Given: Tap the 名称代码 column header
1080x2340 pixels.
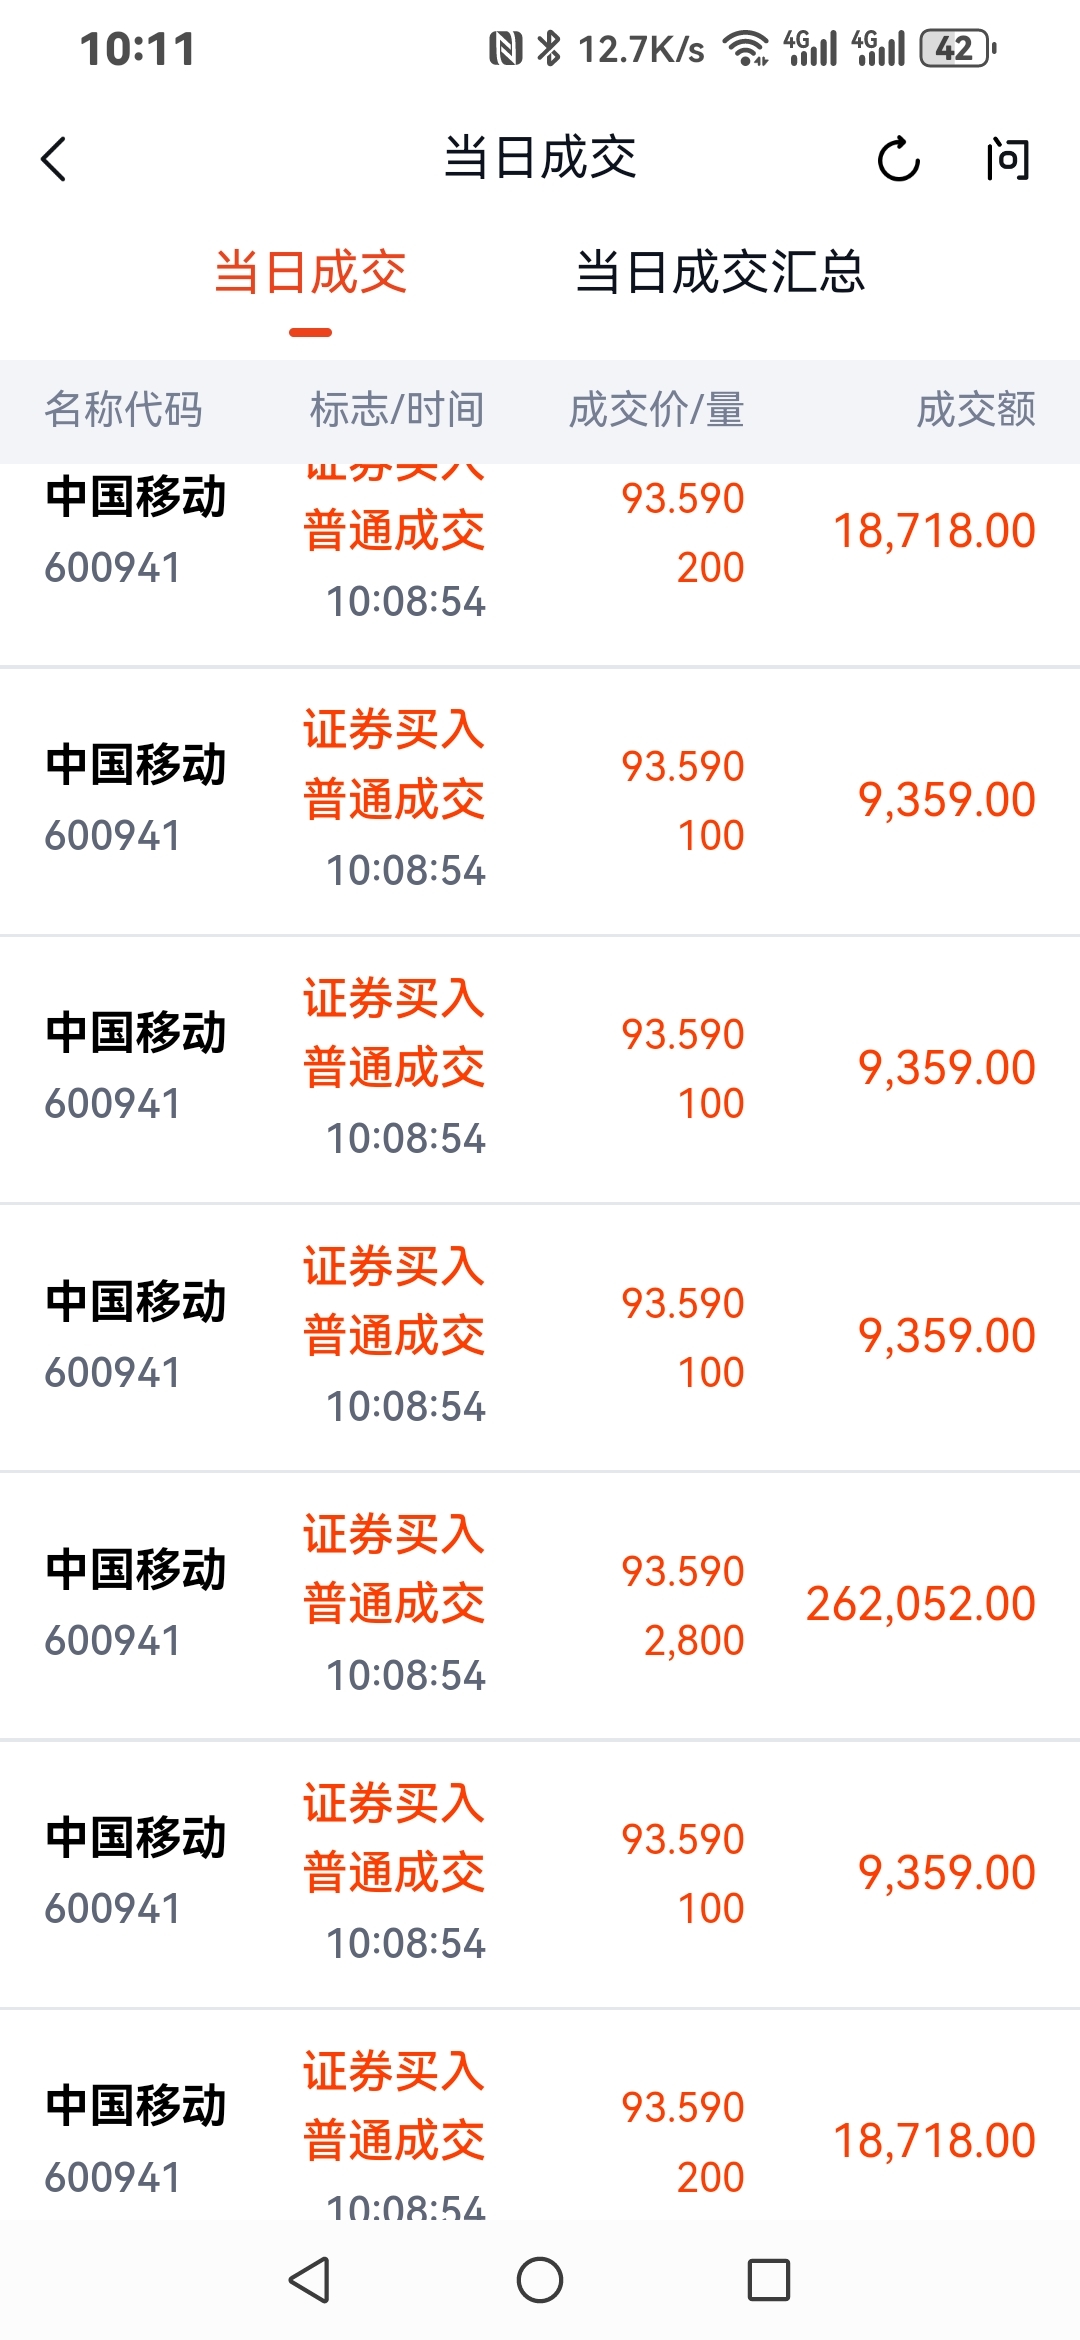Looking at the screenshot, I should (x=124, y=410).
